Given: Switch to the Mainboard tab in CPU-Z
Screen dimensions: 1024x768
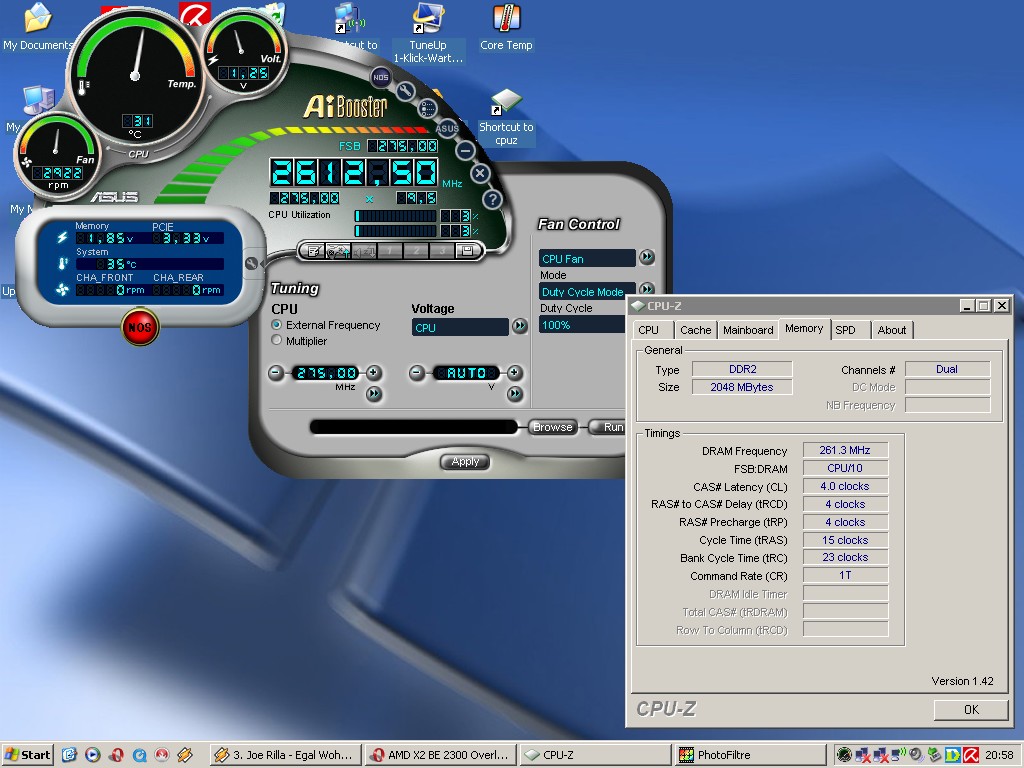Looking at the screenshot, I should coord(748,330).
